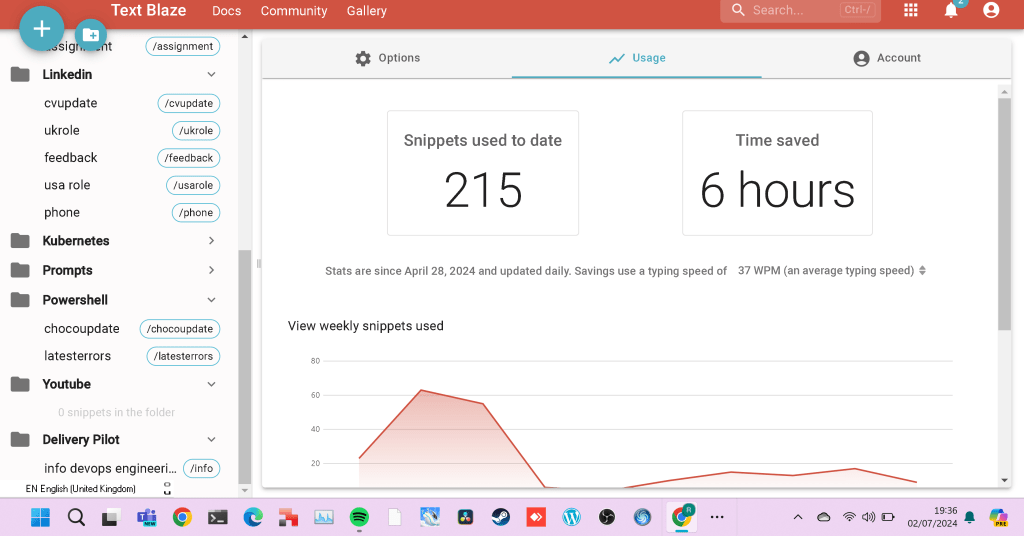Open Microsoft Teams from taskbar
1024x536 pixels.
coord(146,518)
